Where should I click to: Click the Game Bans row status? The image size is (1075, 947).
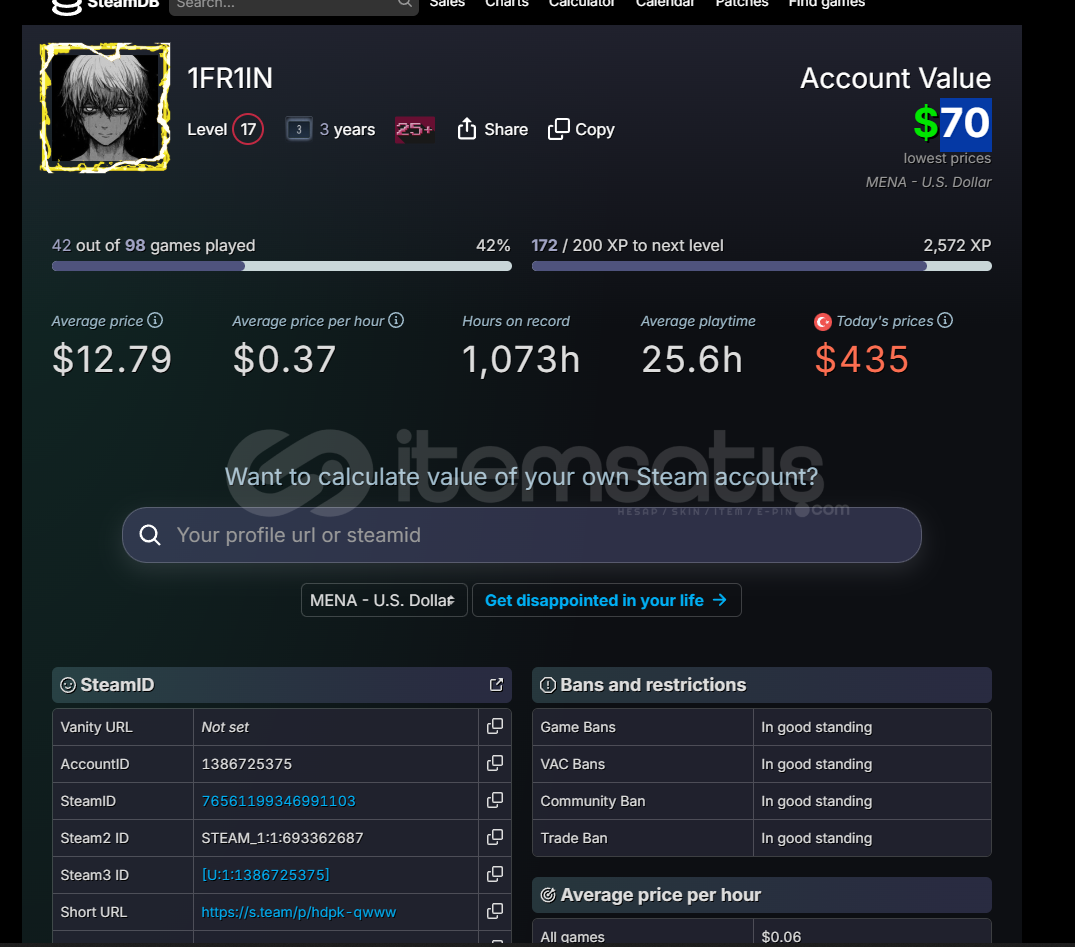(817, 727)
